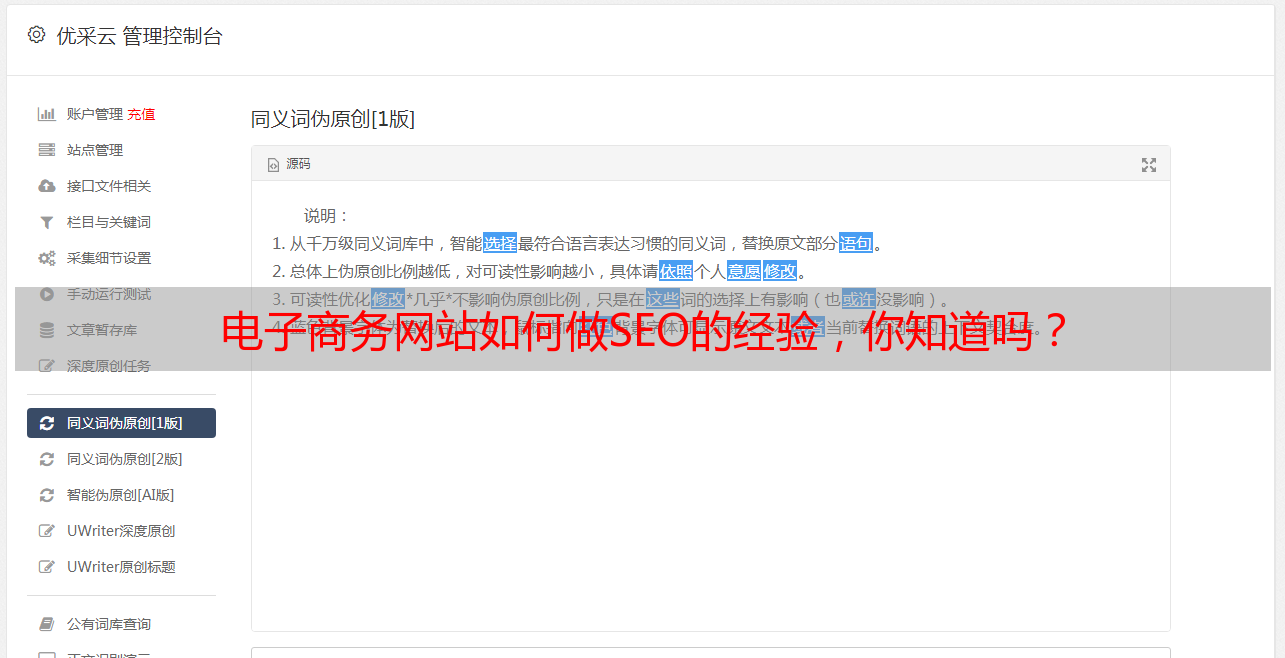This screenshot has height=658, width=1285.
Task: Open UWriter深度原创 menu entry
Action: pos(121,531)
